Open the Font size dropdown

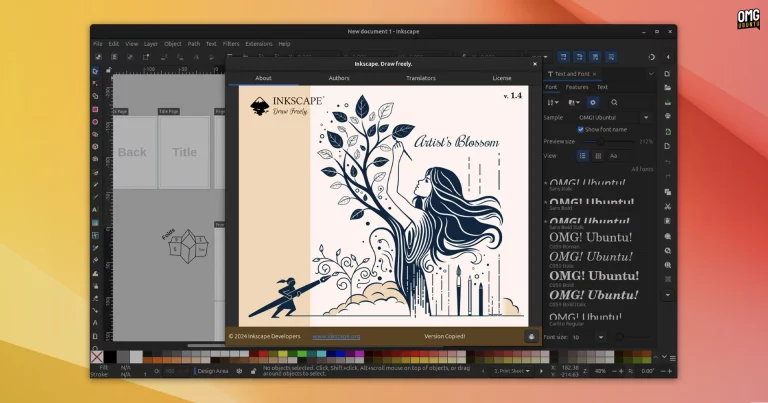600,337
